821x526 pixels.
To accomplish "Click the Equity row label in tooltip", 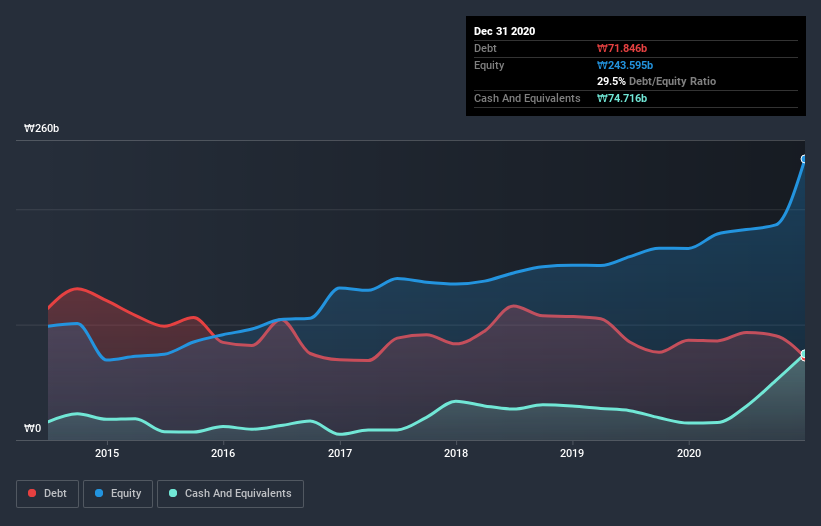I will [x=489, y=65].
